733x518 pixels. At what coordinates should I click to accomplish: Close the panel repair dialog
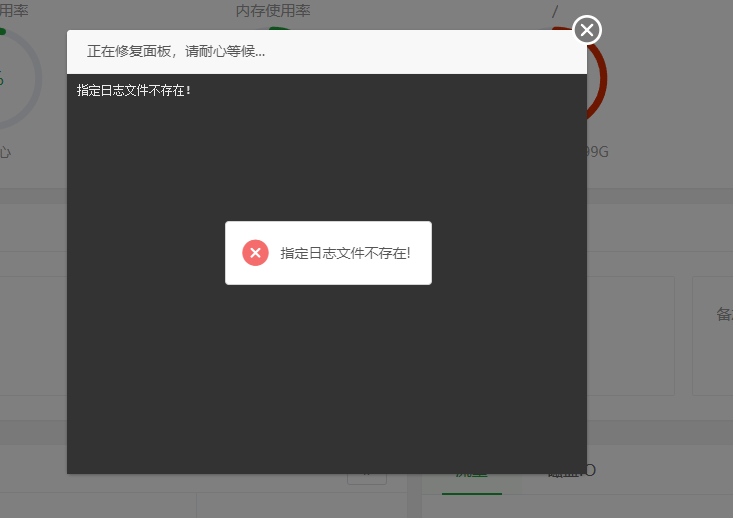[587, 30]
